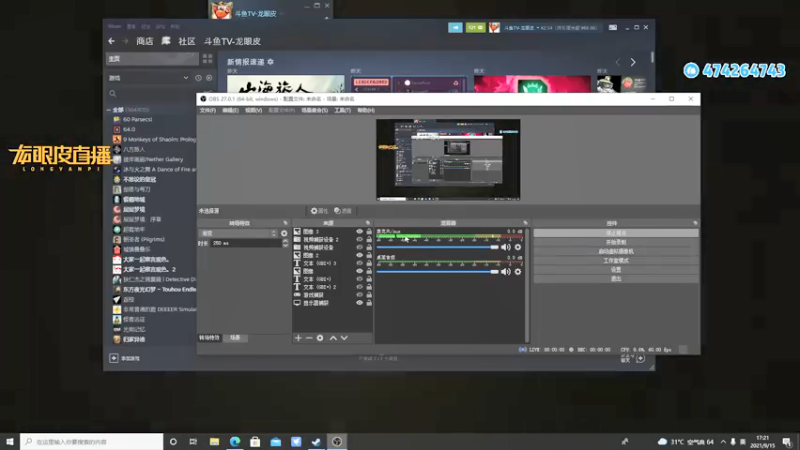Viewport: 800px width, 450px height.
Task: Open scene transition properties gear
Action: click(x=284, y=233)
